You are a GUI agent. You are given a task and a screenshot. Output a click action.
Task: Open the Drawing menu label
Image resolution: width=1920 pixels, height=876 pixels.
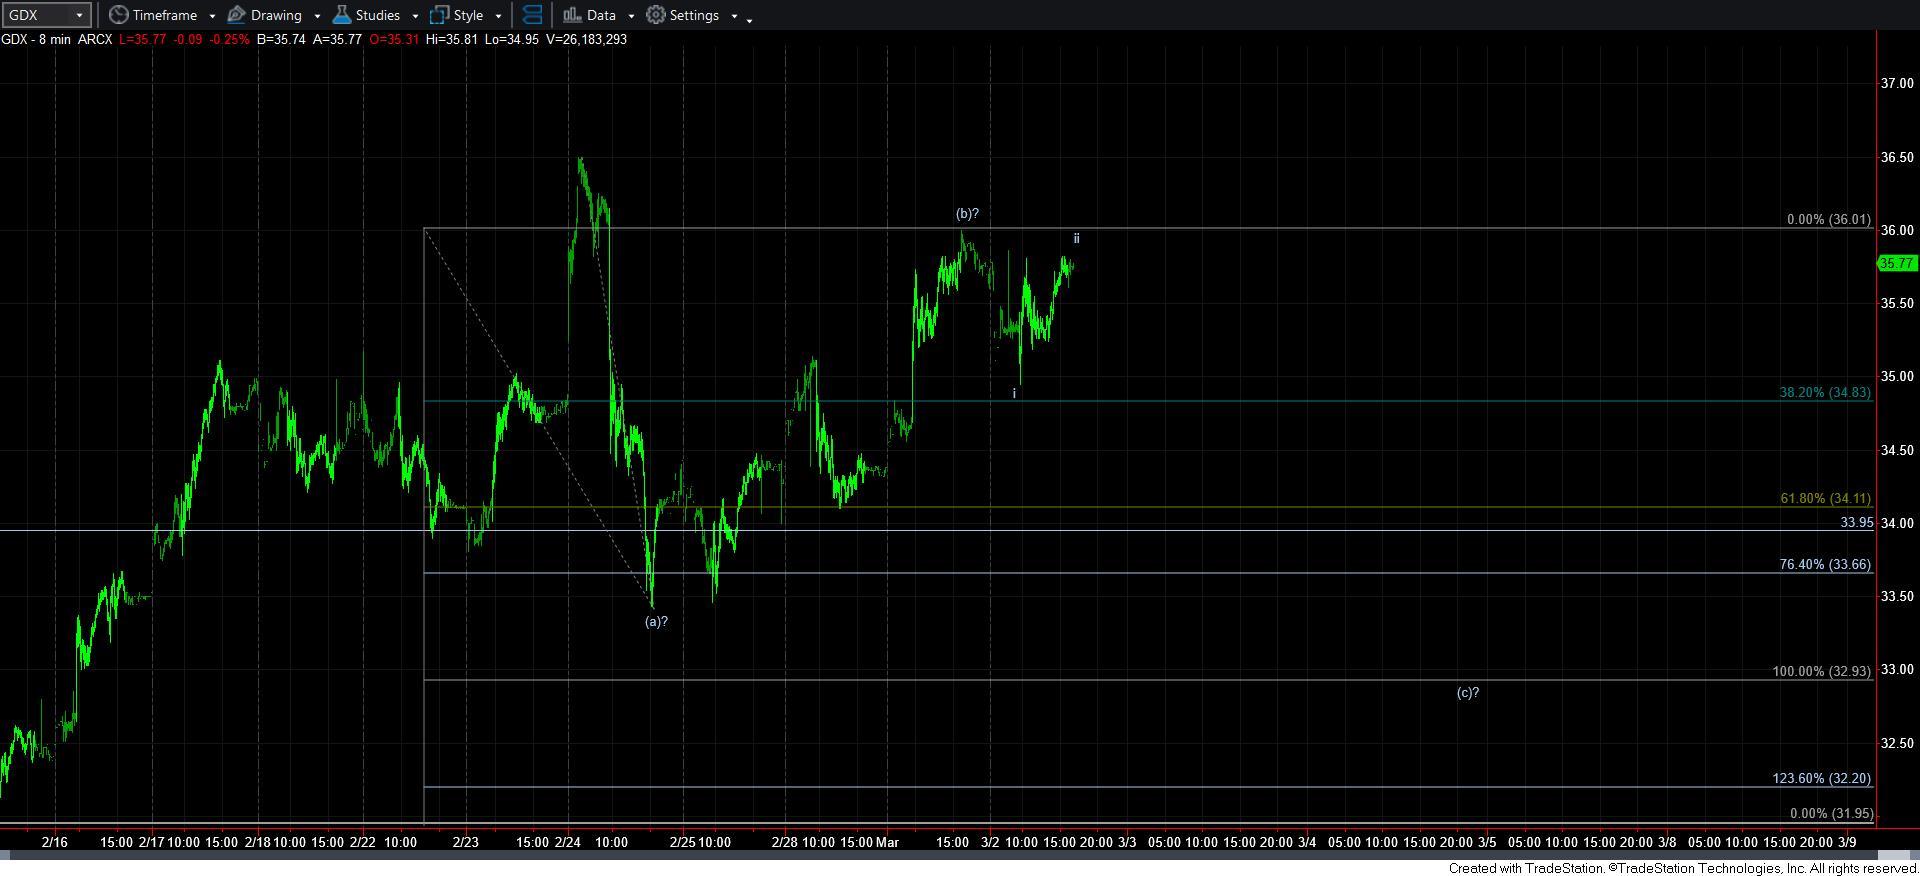point(276,15)
